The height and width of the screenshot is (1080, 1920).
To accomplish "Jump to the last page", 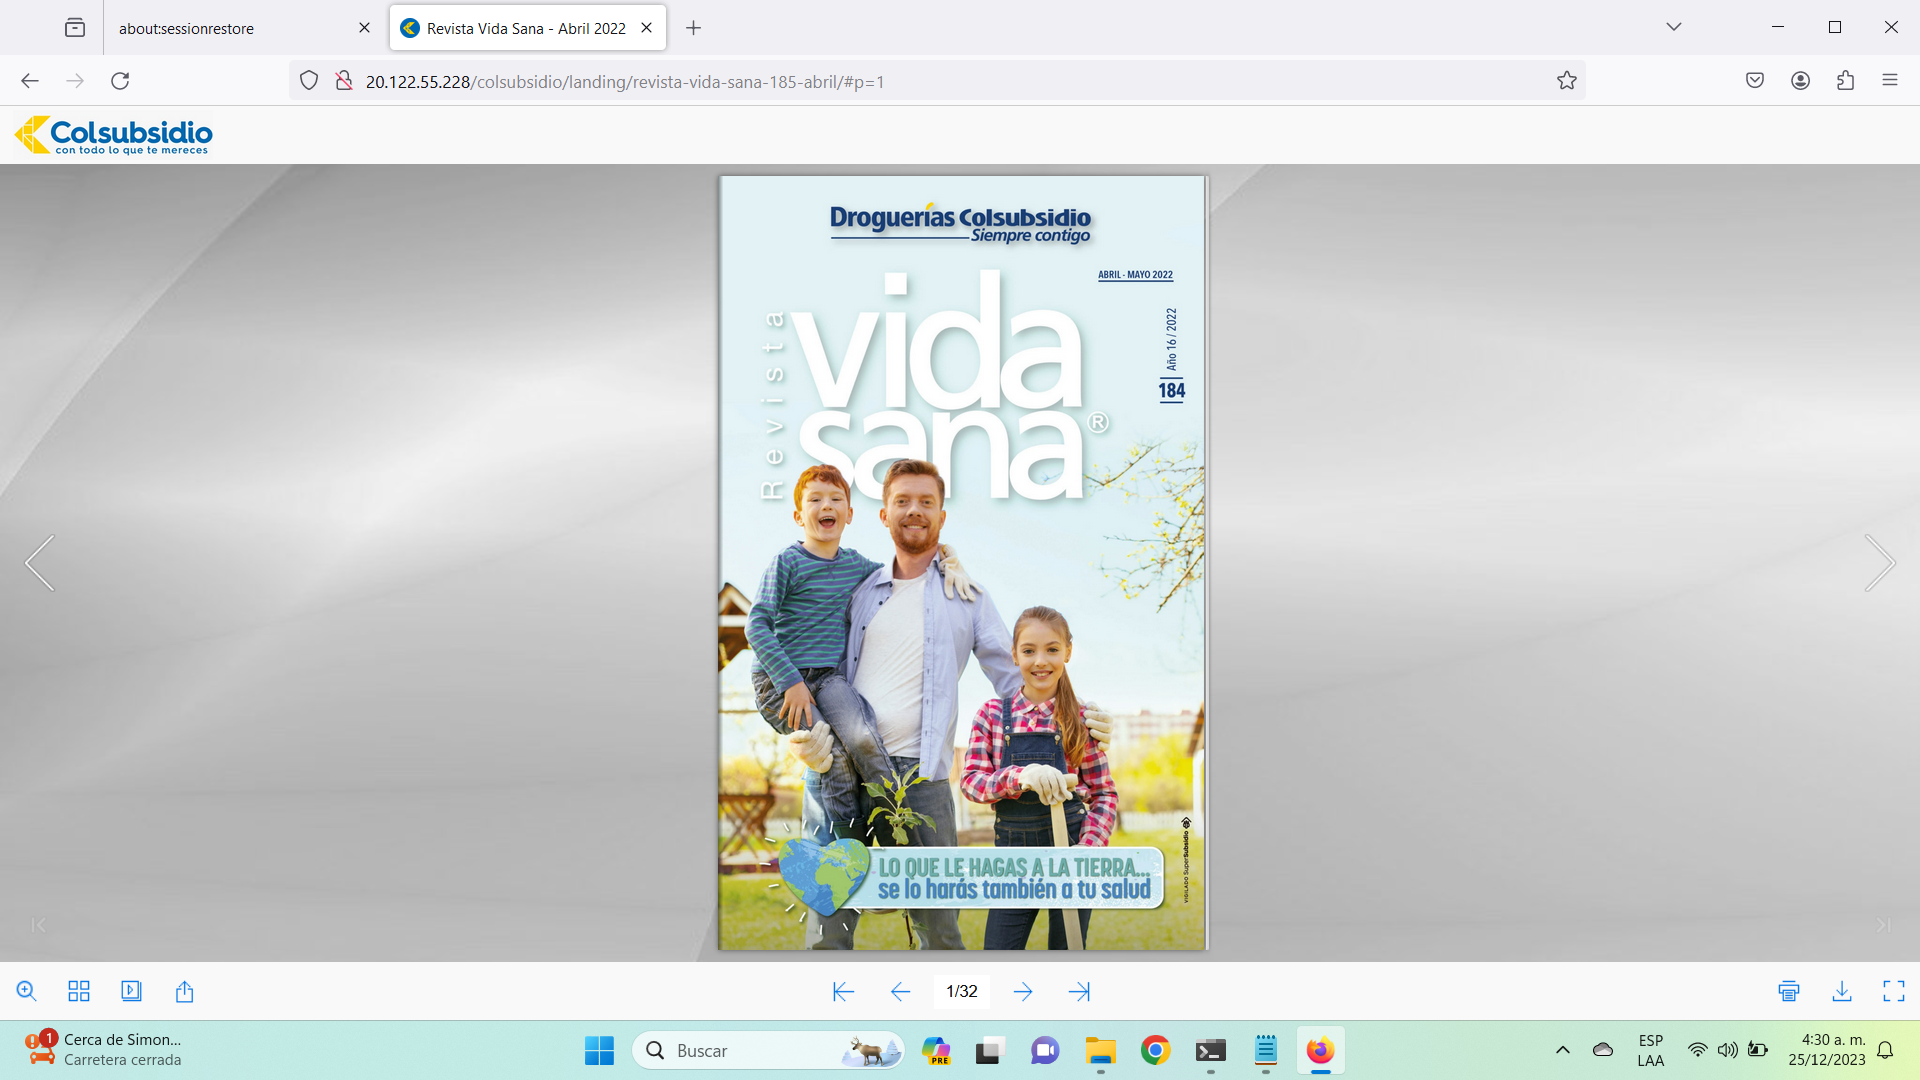I will (x=1079, y=991).
